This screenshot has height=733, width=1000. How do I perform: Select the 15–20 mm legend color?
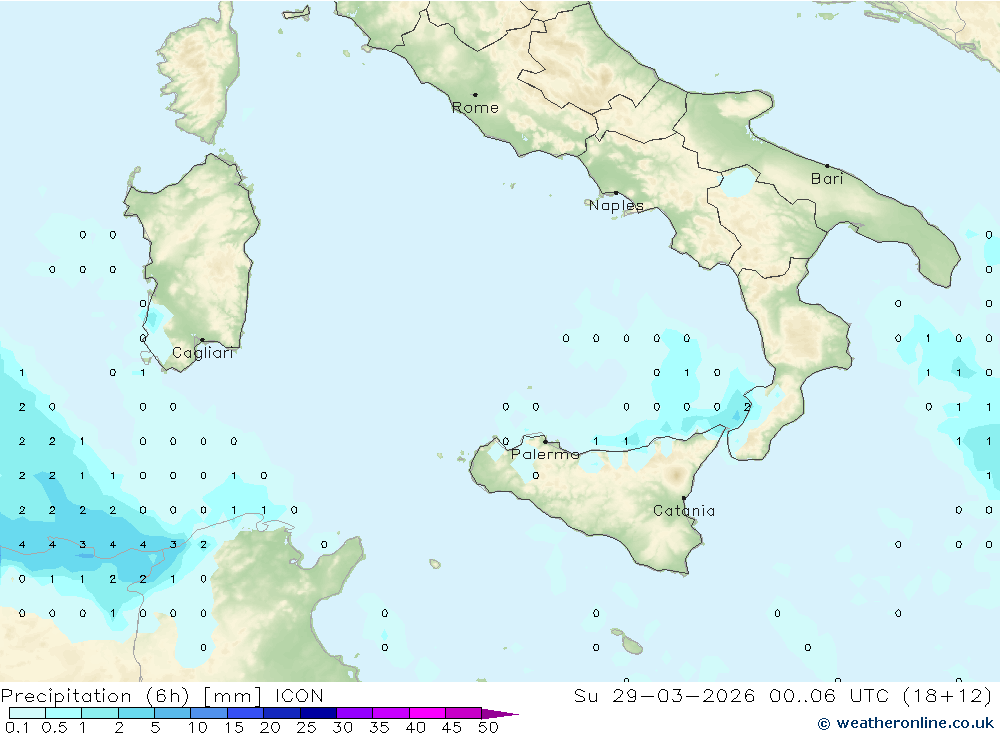[x=246, y=713]
